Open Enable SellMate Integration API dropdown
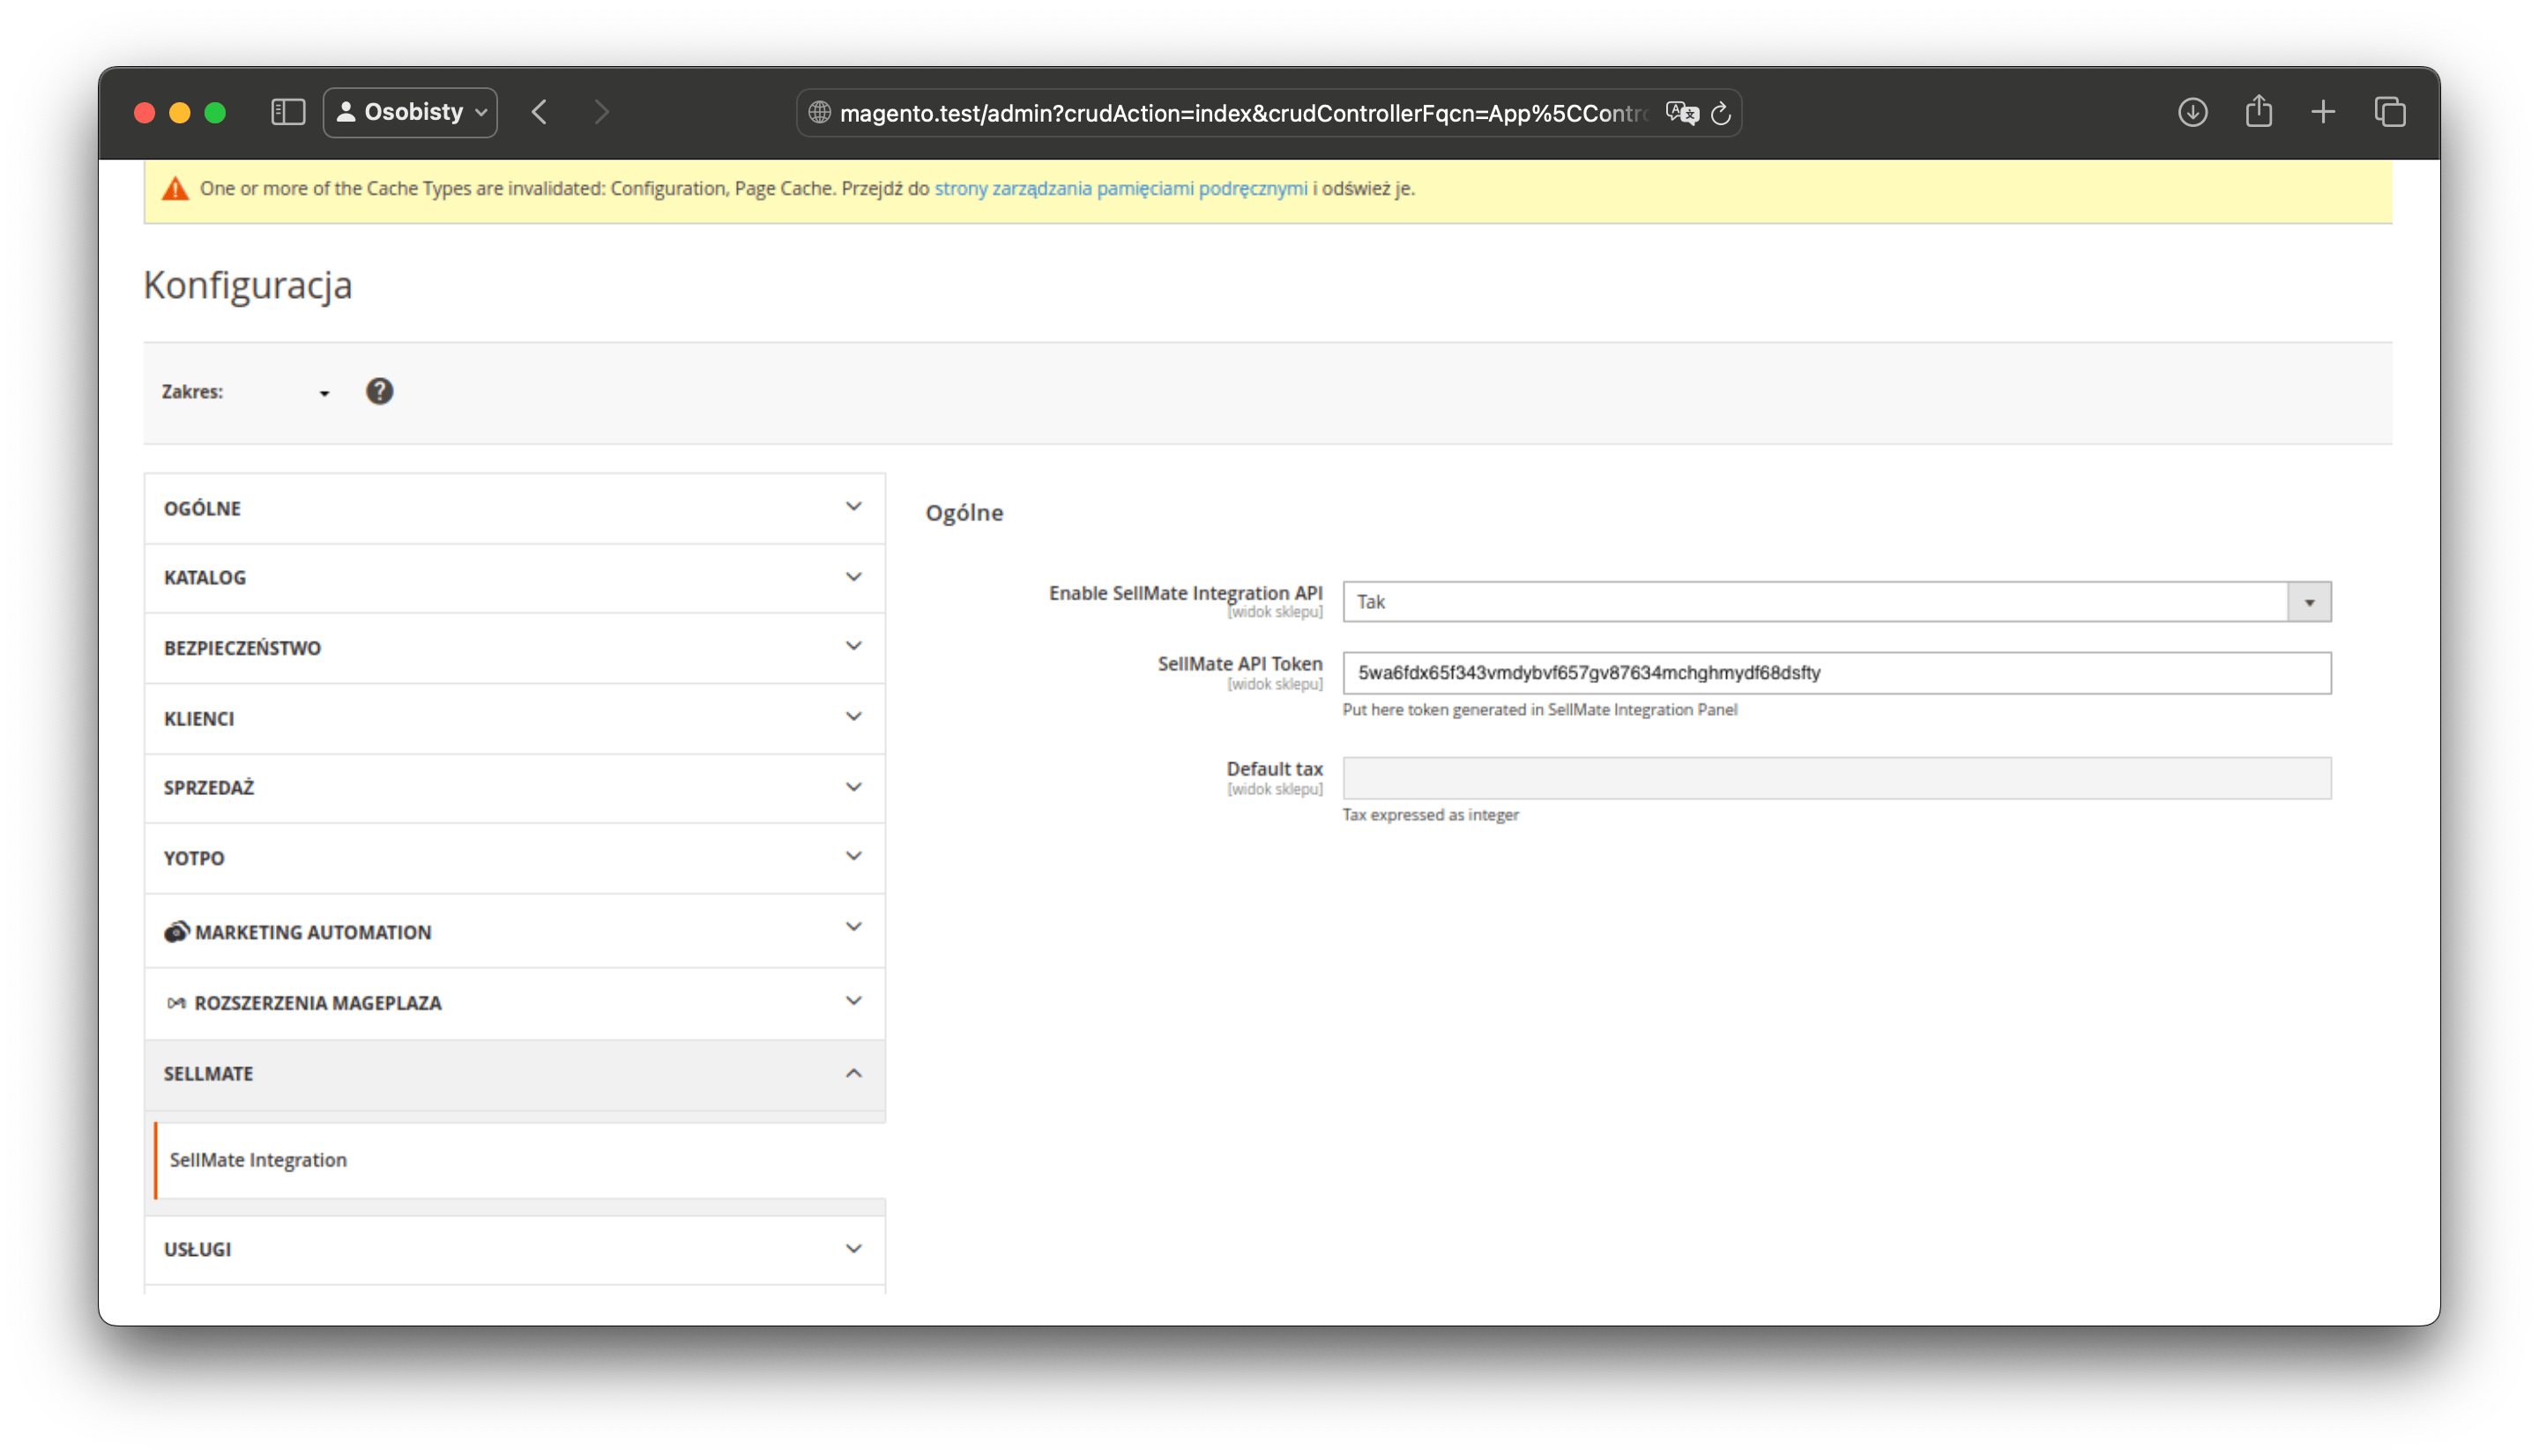 (1836, 602)
